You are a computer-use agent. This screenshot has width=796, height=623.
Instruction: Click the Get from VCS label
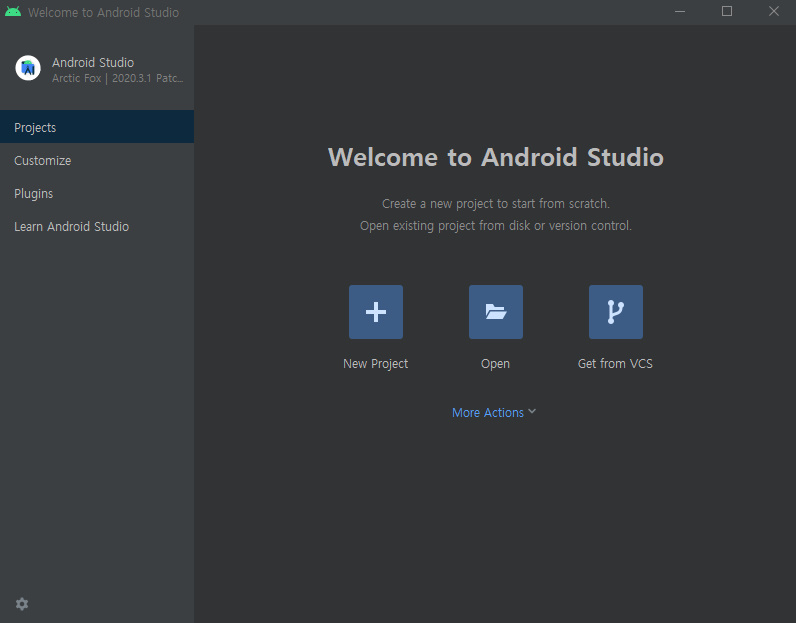[x=615, y=364]
